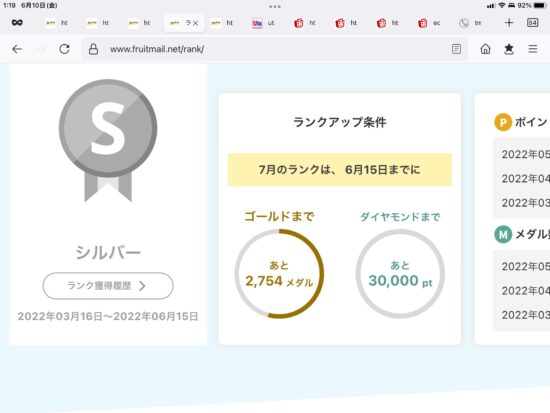Close the current active tab

pyautogui.click(x=195, y=23)
